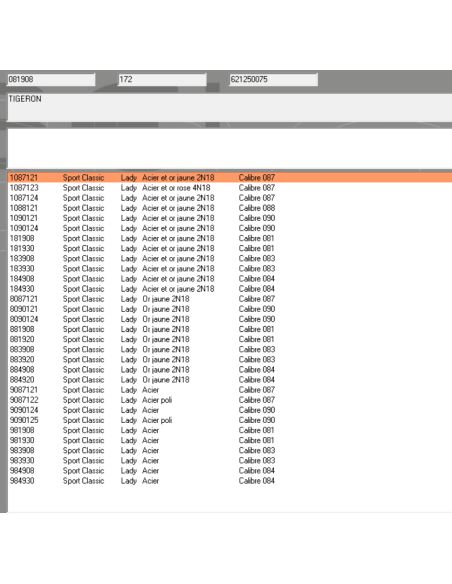Select list row 981930
Image resolution: width=452 pixels, height=584 pixels.
pos(230,440)
